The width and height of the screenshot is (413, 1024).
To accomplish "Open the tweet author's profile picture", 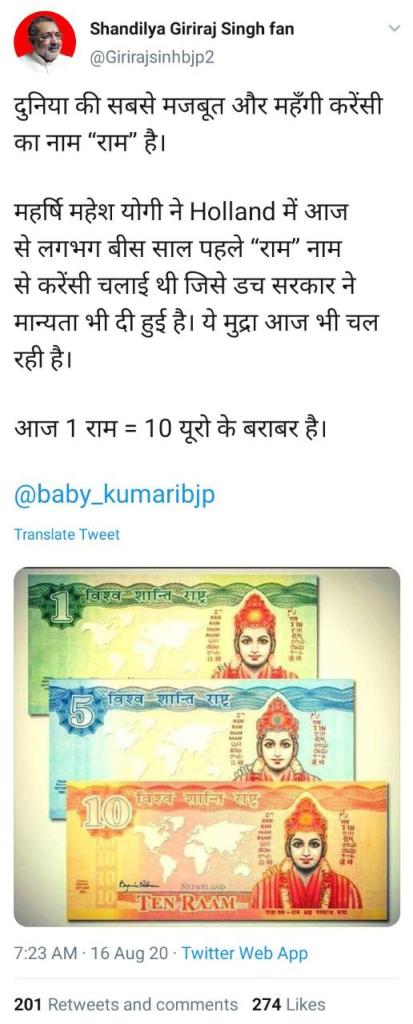I will (x=44, y=43).
